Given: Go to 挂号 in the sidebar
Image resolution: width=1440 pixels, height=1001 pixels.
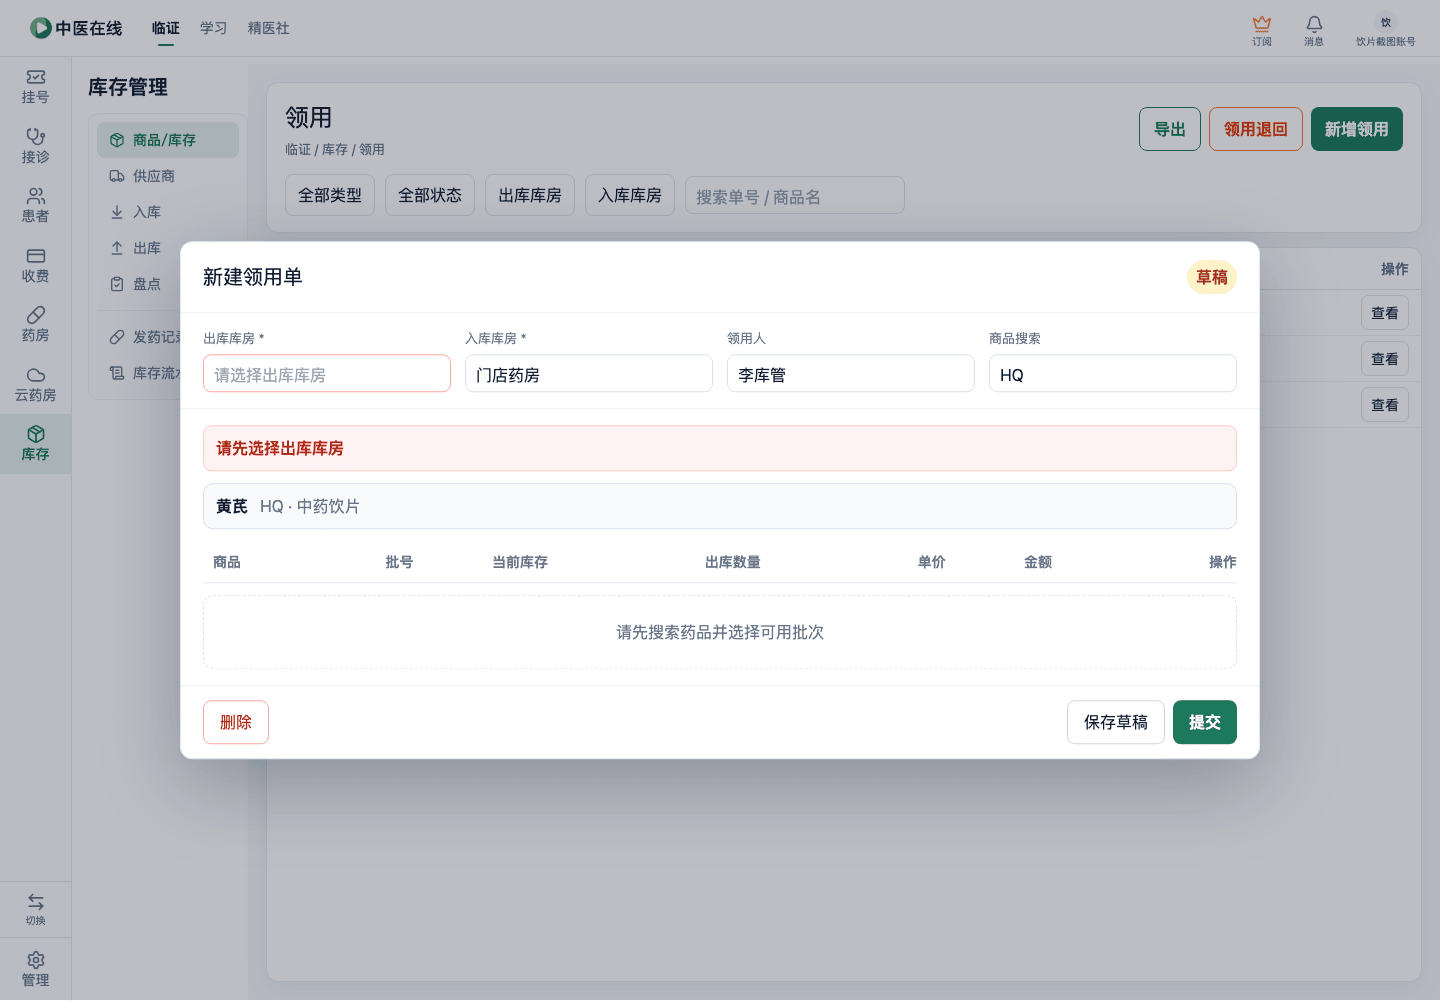Looking at the screenshot, I should pos(35,87).
